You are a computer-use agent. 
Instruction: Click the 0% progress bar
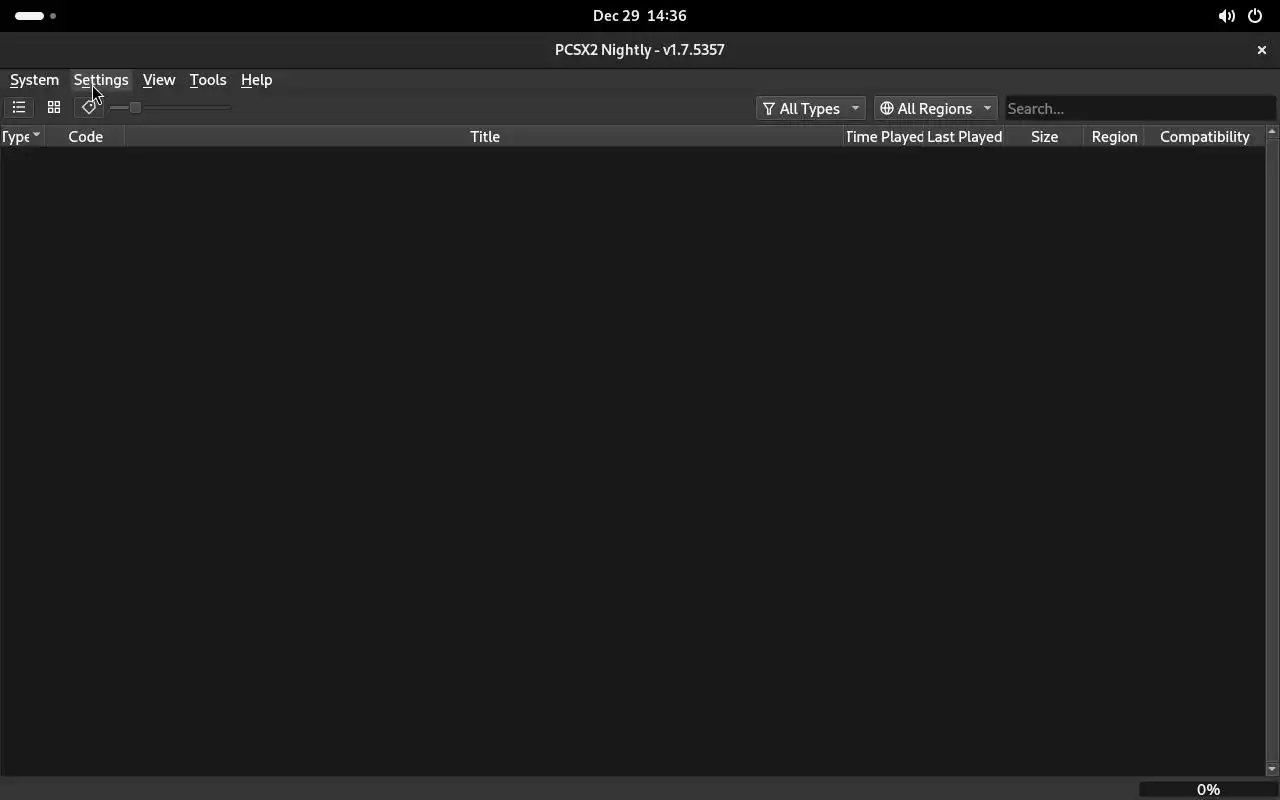1208,789
